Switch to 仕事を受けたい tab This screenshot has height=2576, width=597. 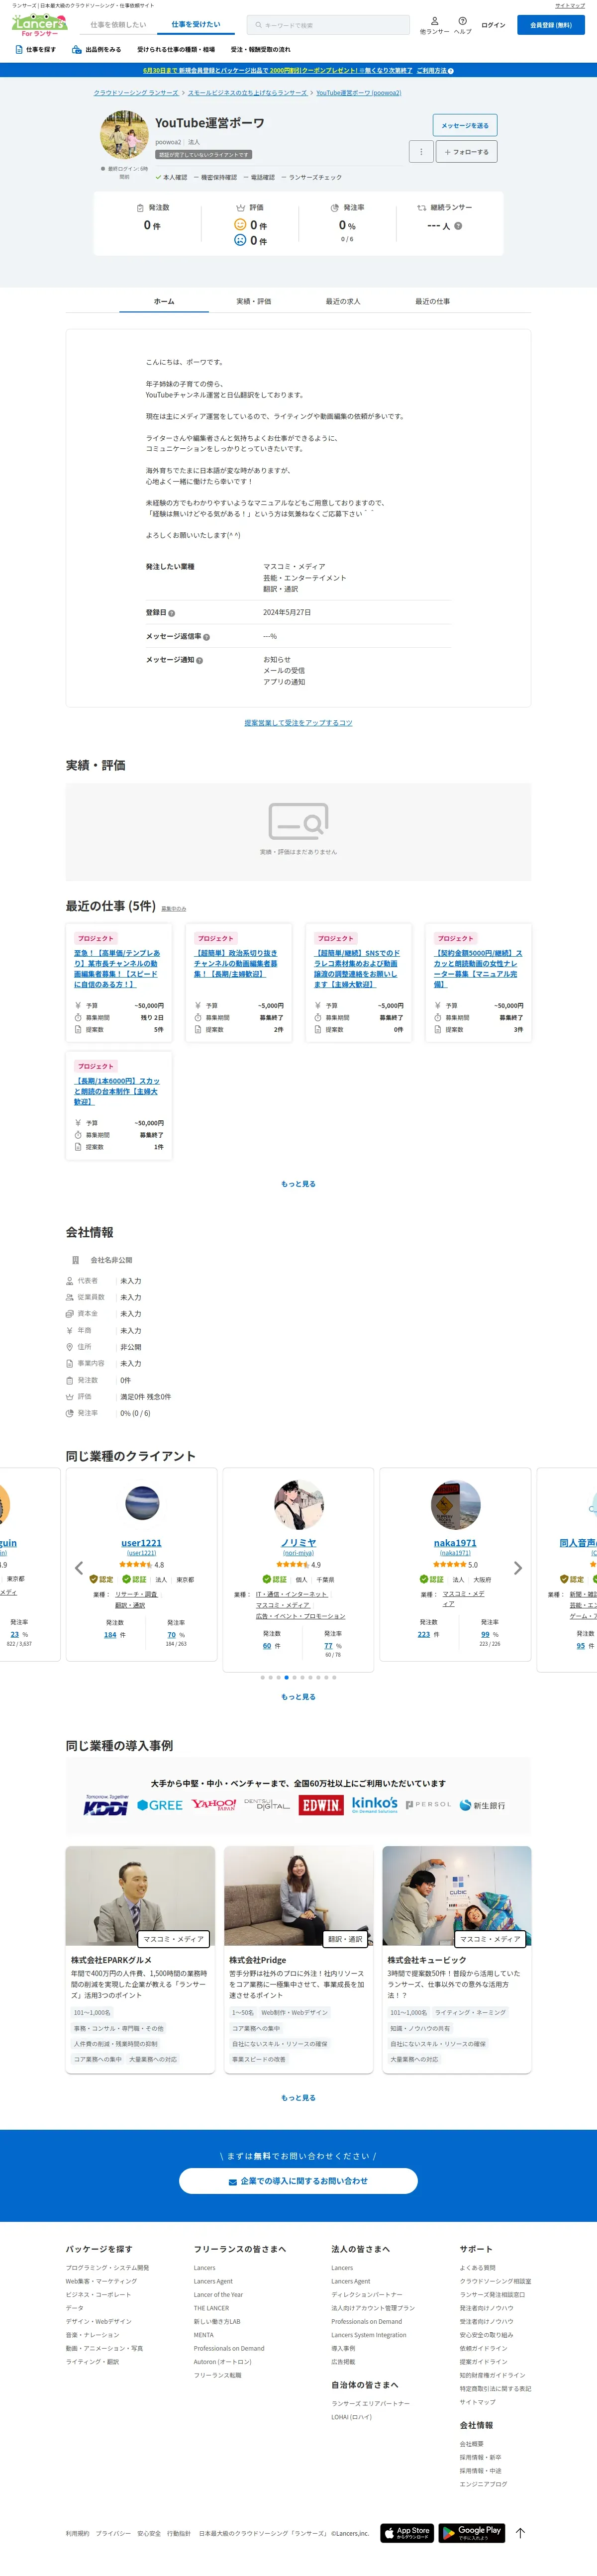195,25
